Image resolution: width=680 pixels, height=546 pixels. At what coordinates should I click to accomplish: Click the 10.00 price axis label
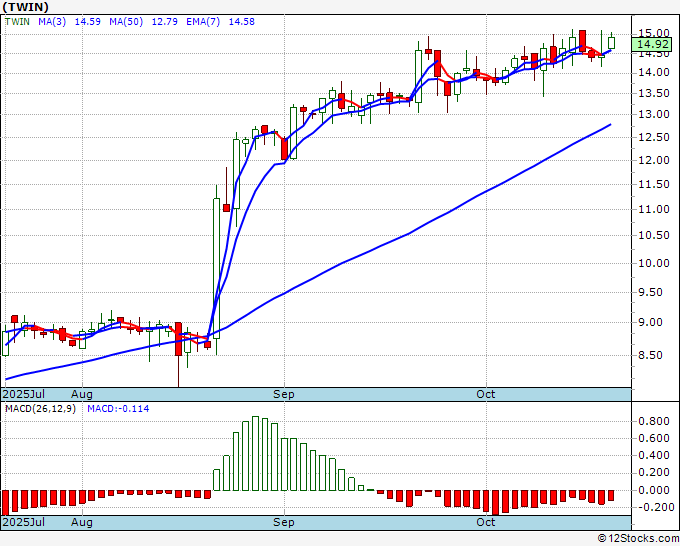[x=654, y=263]
